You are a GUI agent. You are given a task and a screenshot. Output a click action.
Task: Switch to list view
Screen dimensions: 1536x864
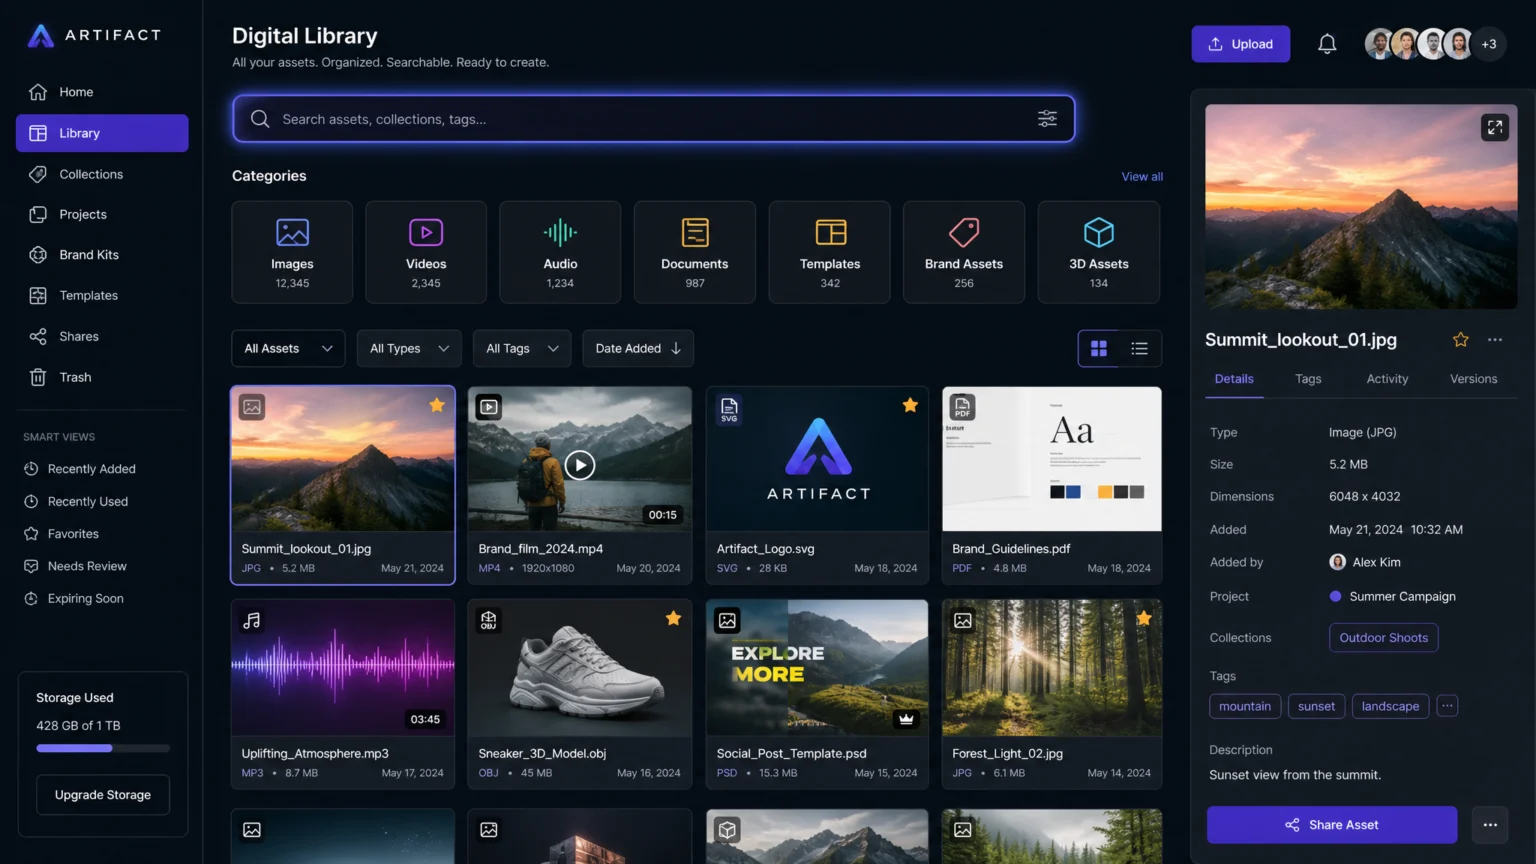pyautogui.click(x=1140, y=348)
